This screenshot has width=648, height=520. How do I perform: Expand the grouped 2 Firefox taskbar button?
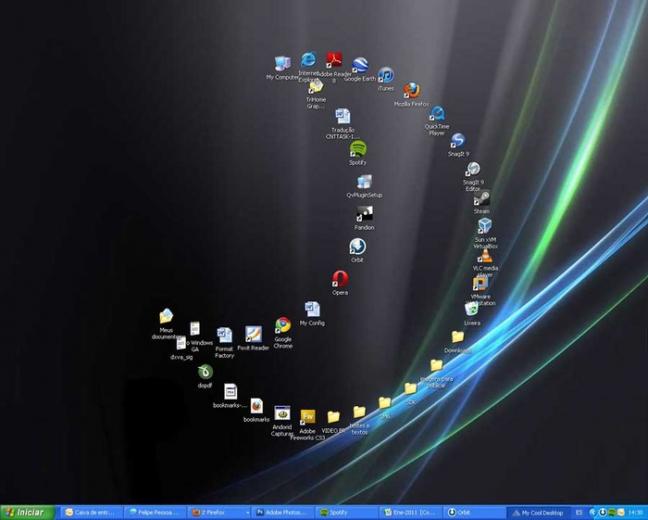[220, 513]
